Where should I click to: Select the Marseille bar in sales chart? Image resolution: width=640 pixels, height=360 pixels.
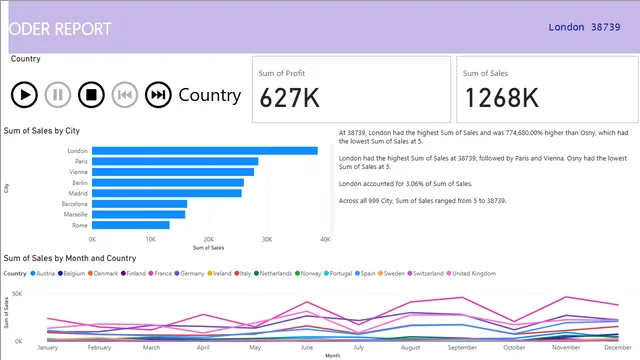tap(138, 214)
